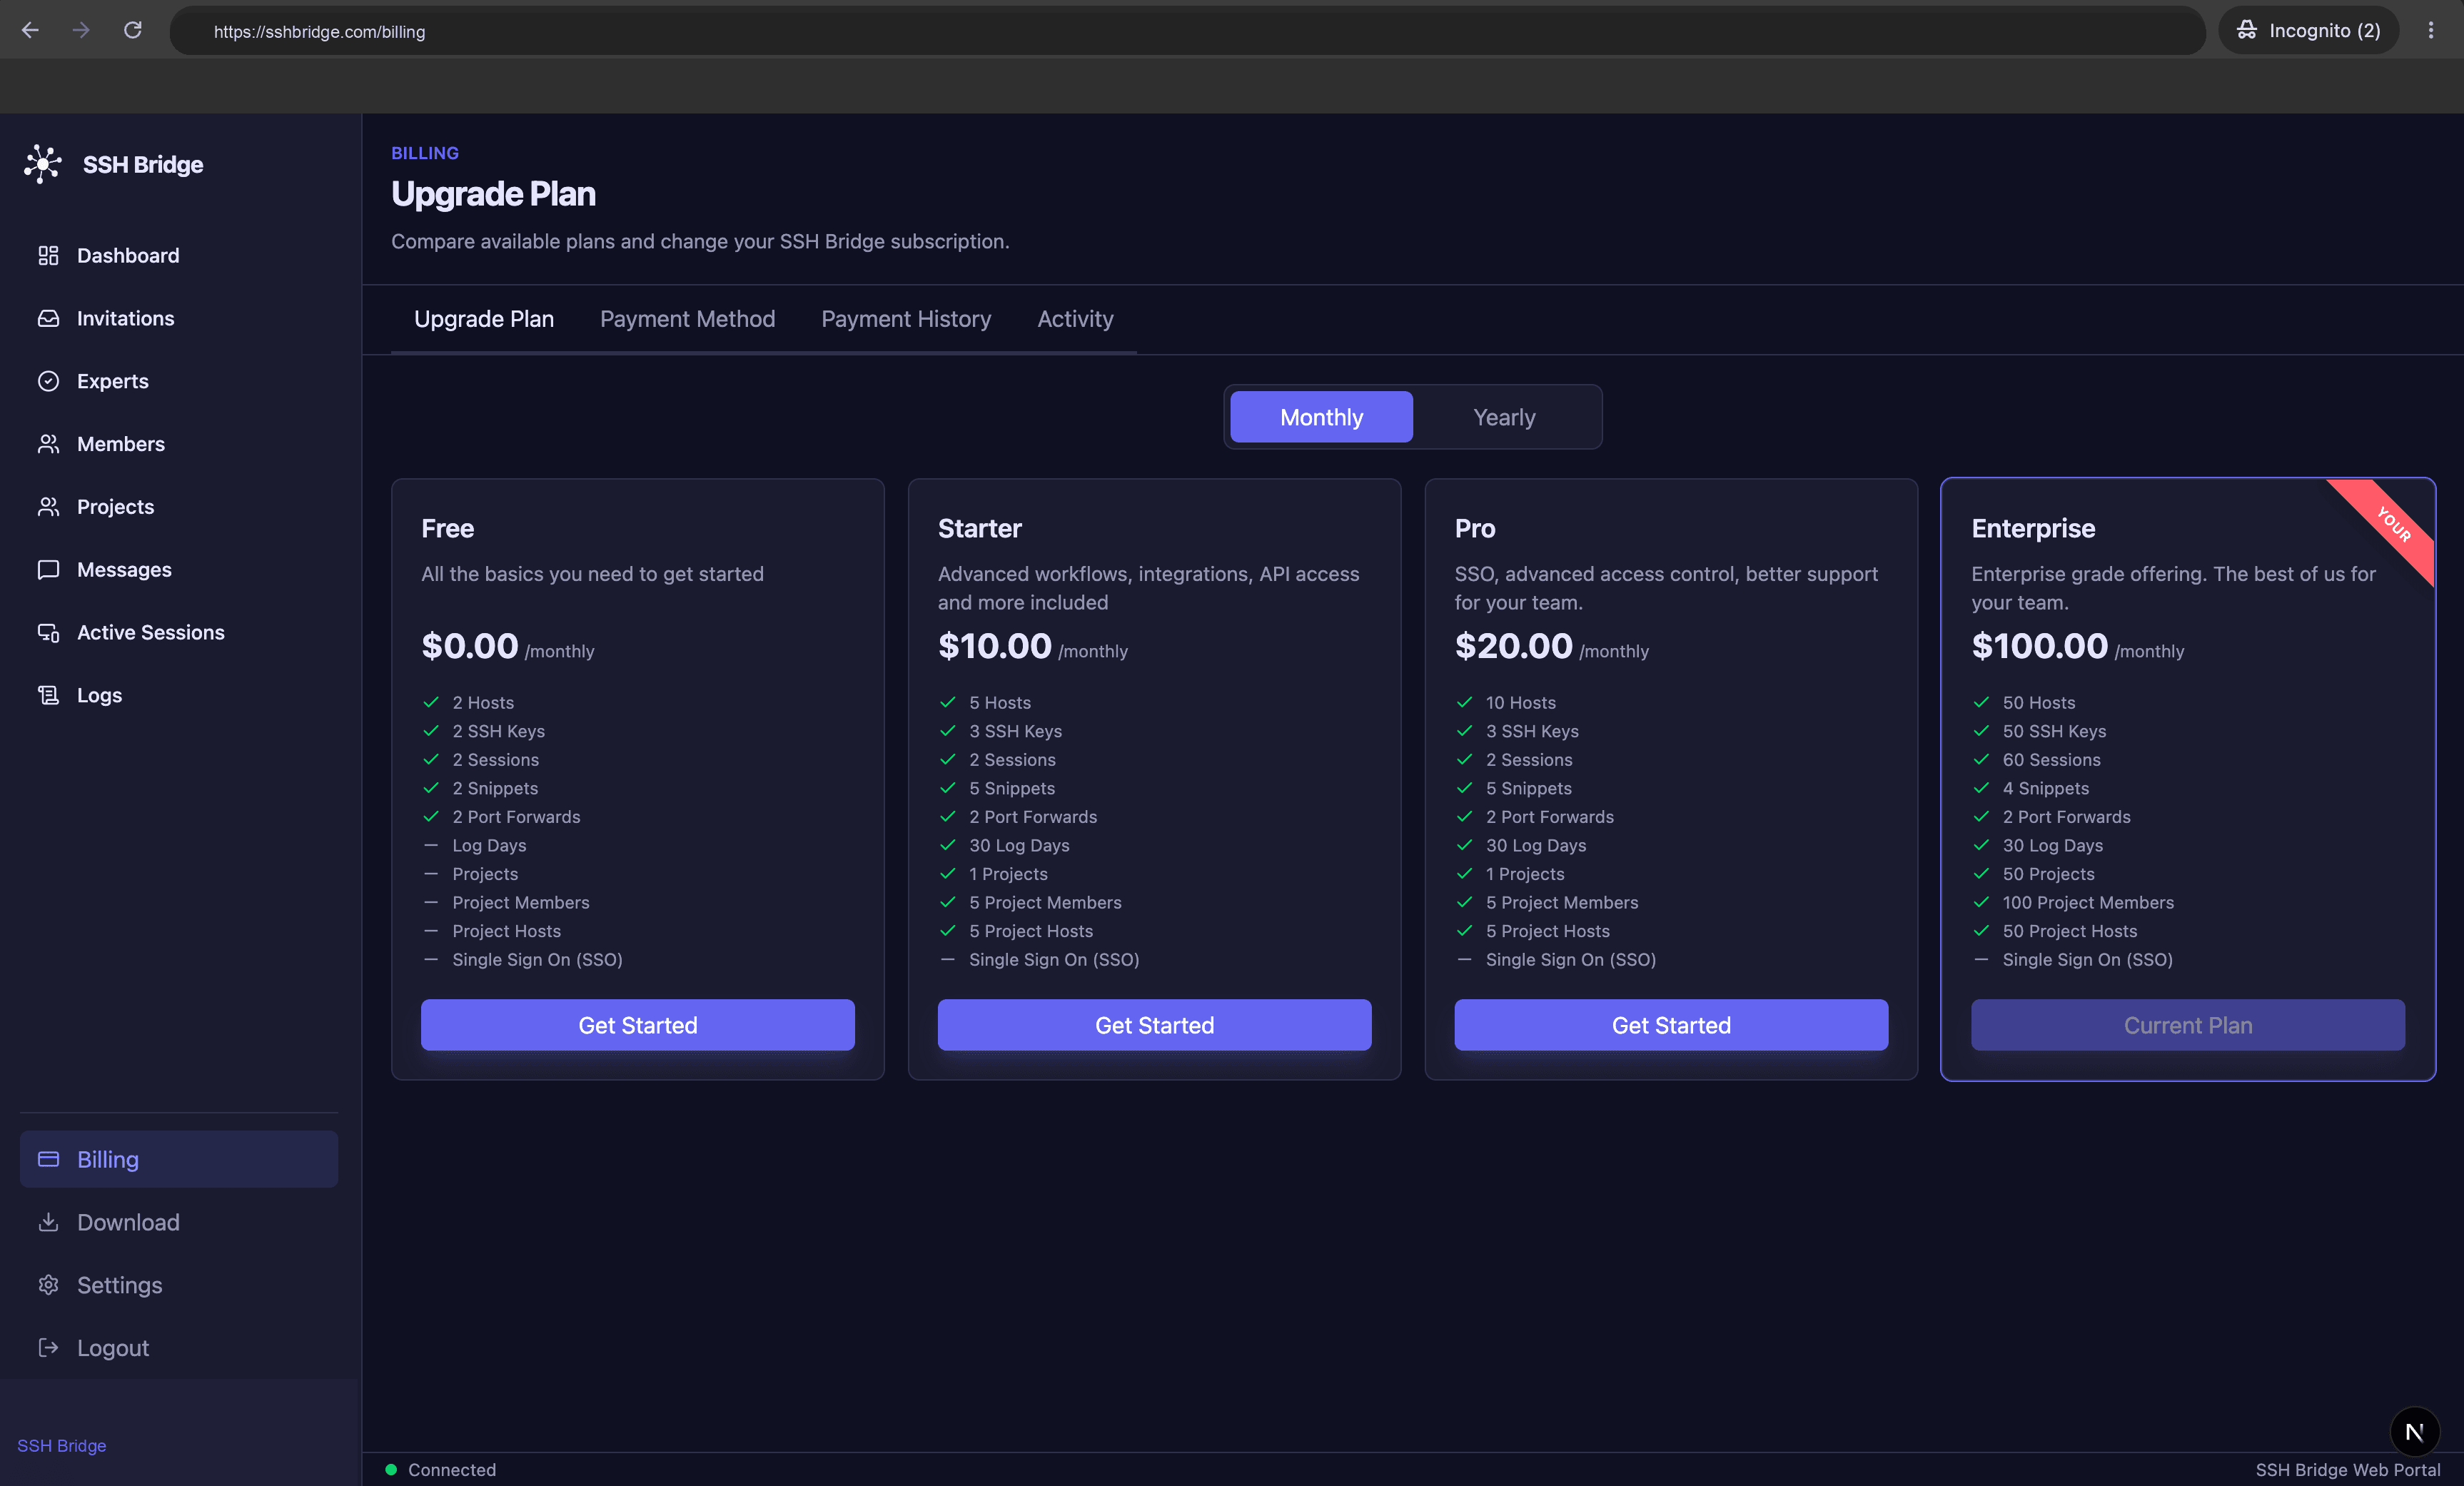Click the $0.00 Free price
This screenshot has width=2464, height=1486.
point(470,646)
